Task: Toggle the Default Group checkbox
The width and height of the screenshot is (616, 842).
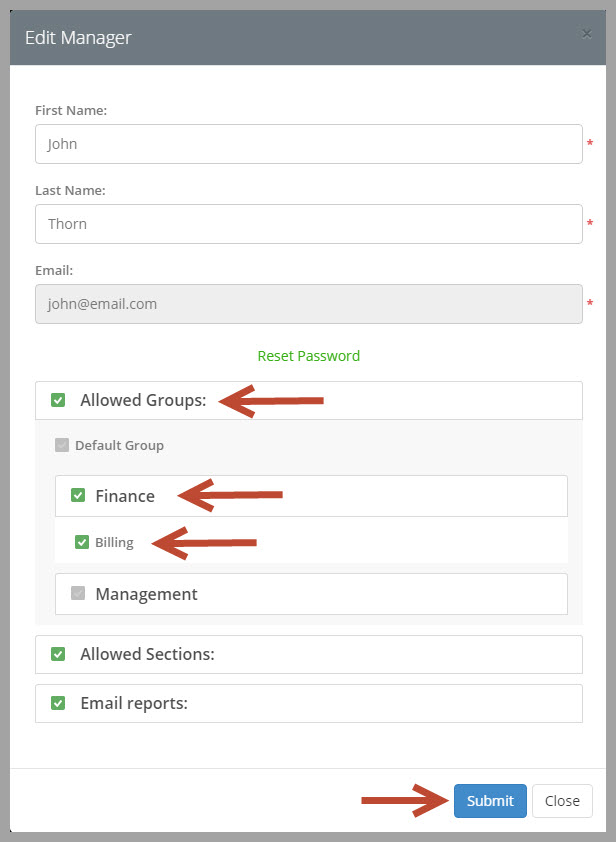Action: (62, 445)
